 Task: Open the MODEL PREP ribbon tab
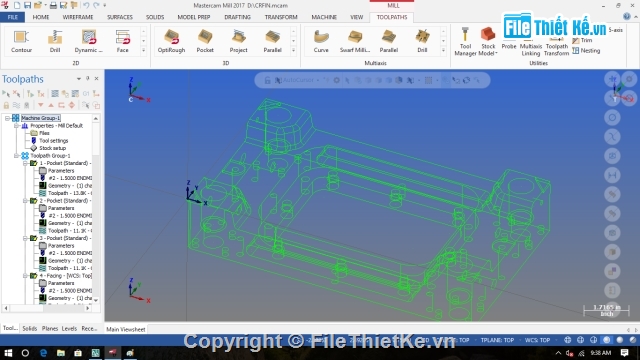pyautogui.click(x=194, y=17)
